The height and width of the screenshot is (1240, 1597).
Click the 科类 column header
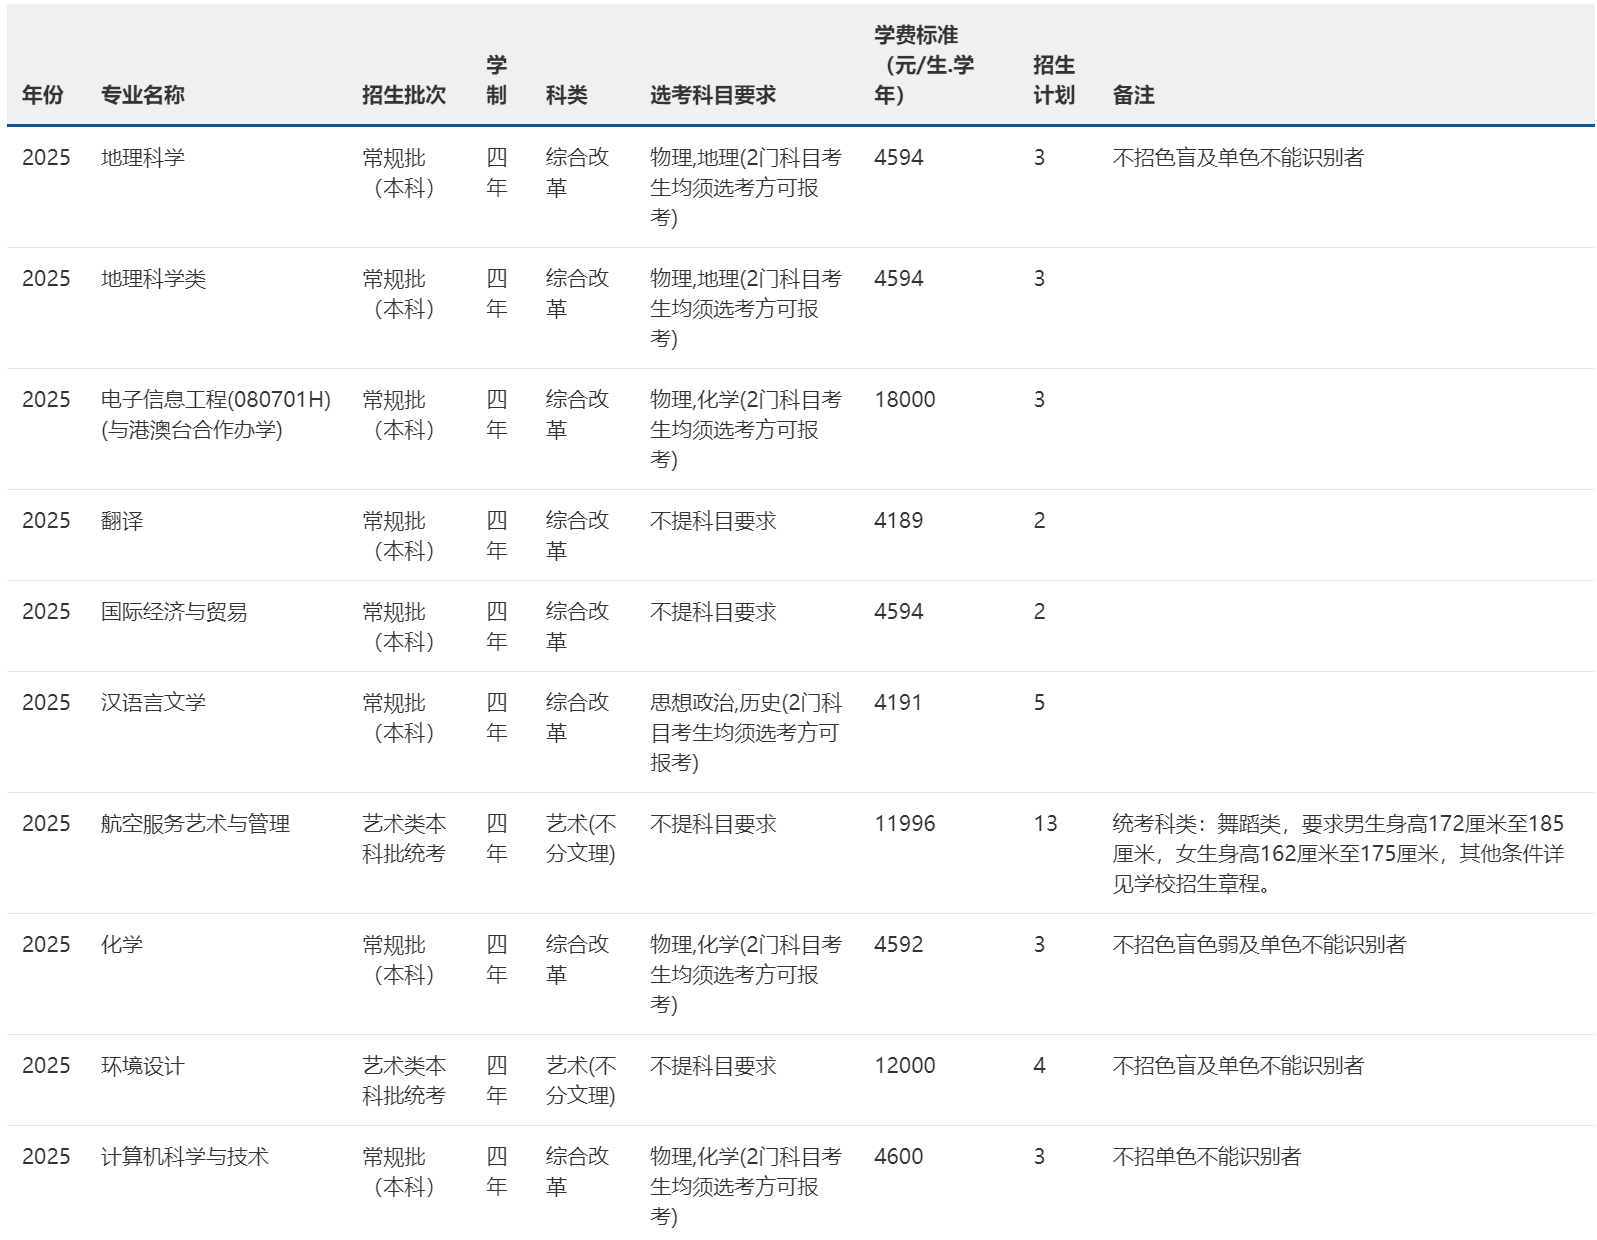(567, 95)
